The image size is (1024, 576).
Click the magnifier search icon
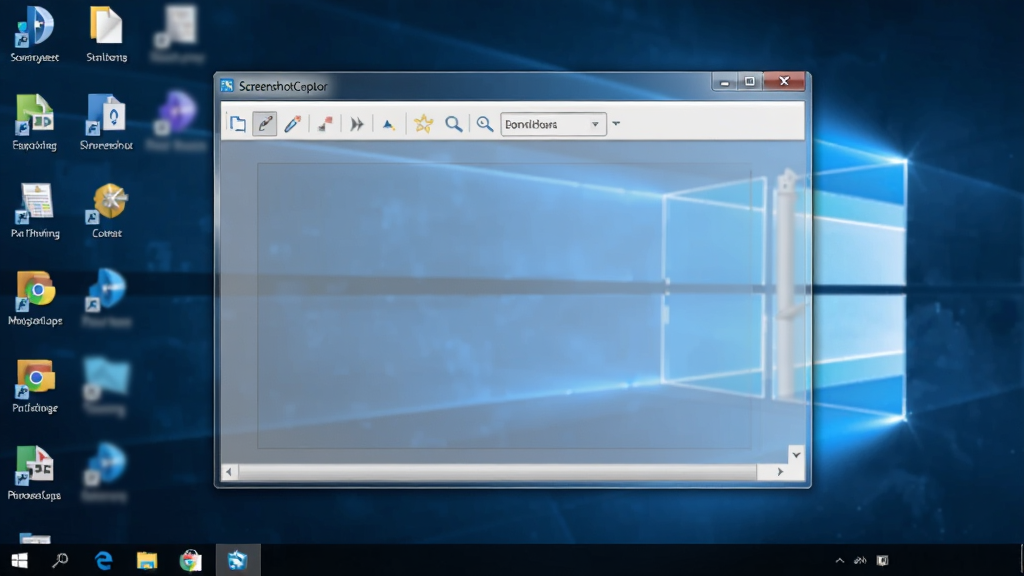453,124
